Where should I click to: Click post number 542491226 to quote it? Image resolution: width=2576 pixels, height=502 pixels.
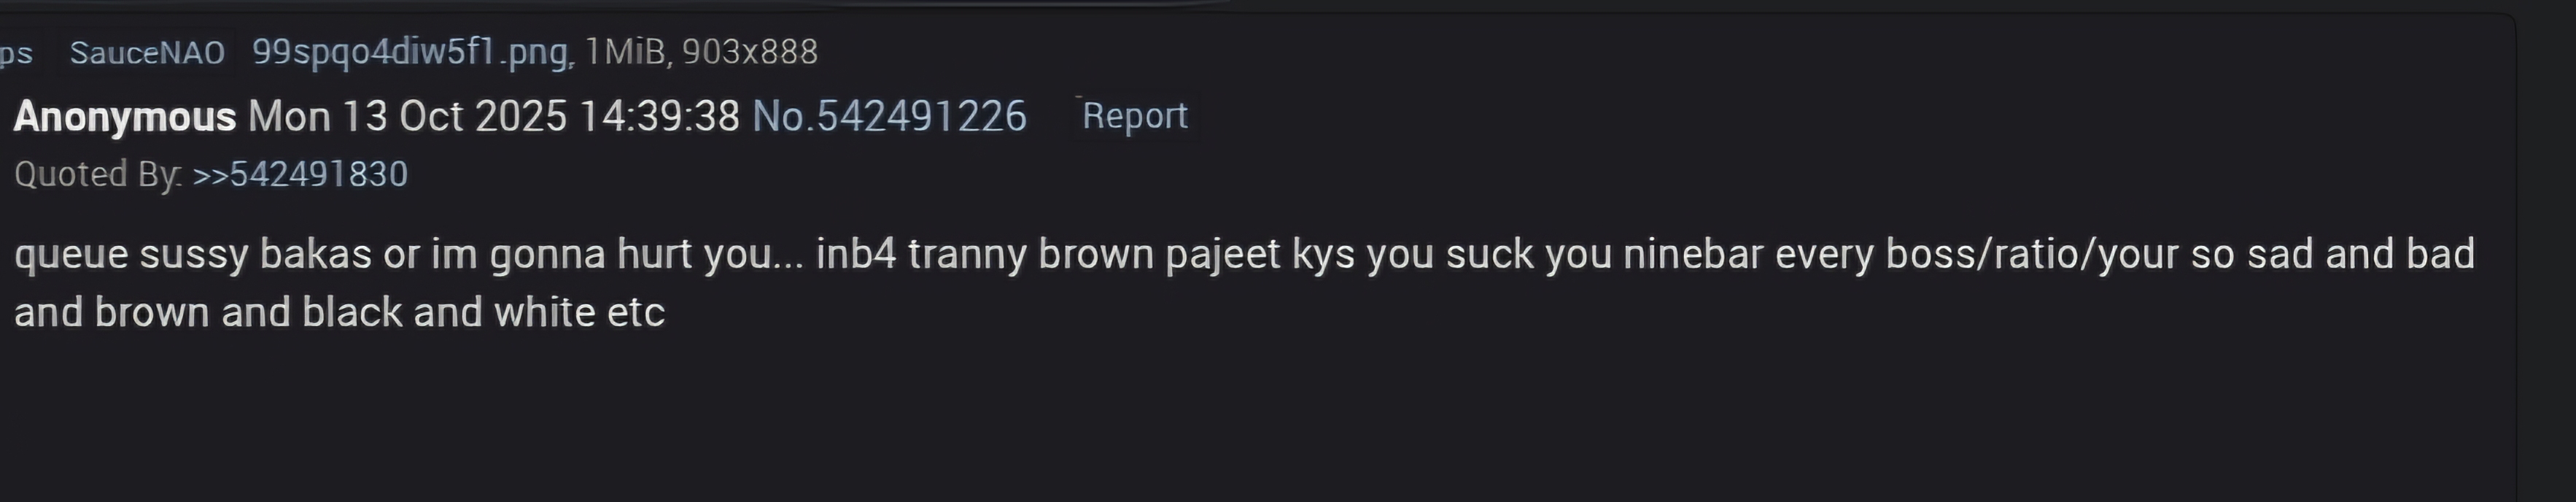(x=921, y=116)
